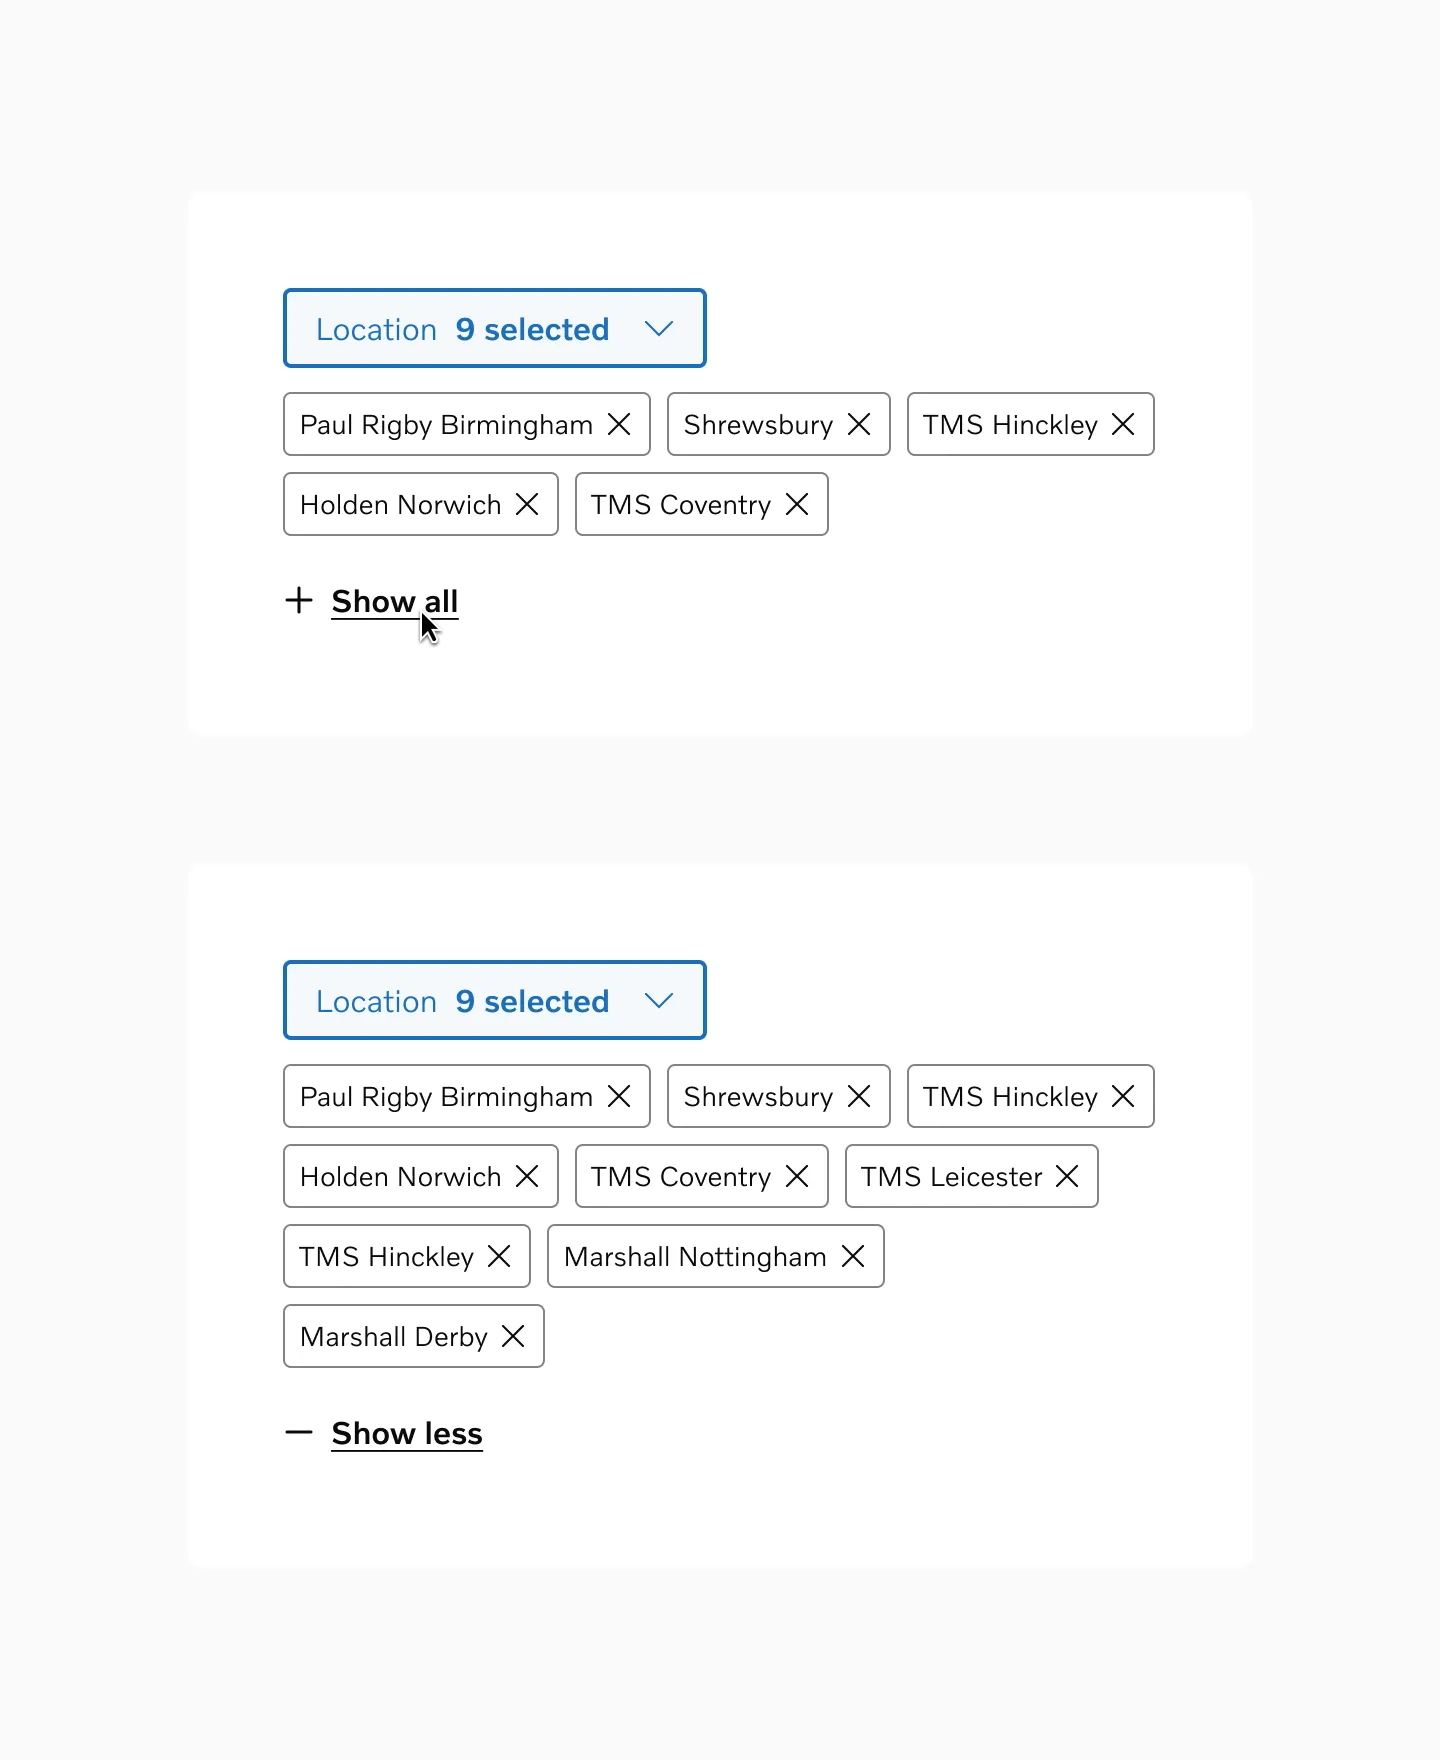1440x1760 pixels.
Task: Remove Holden Norwich chip in bottom card
Action: click(527, 1176)
